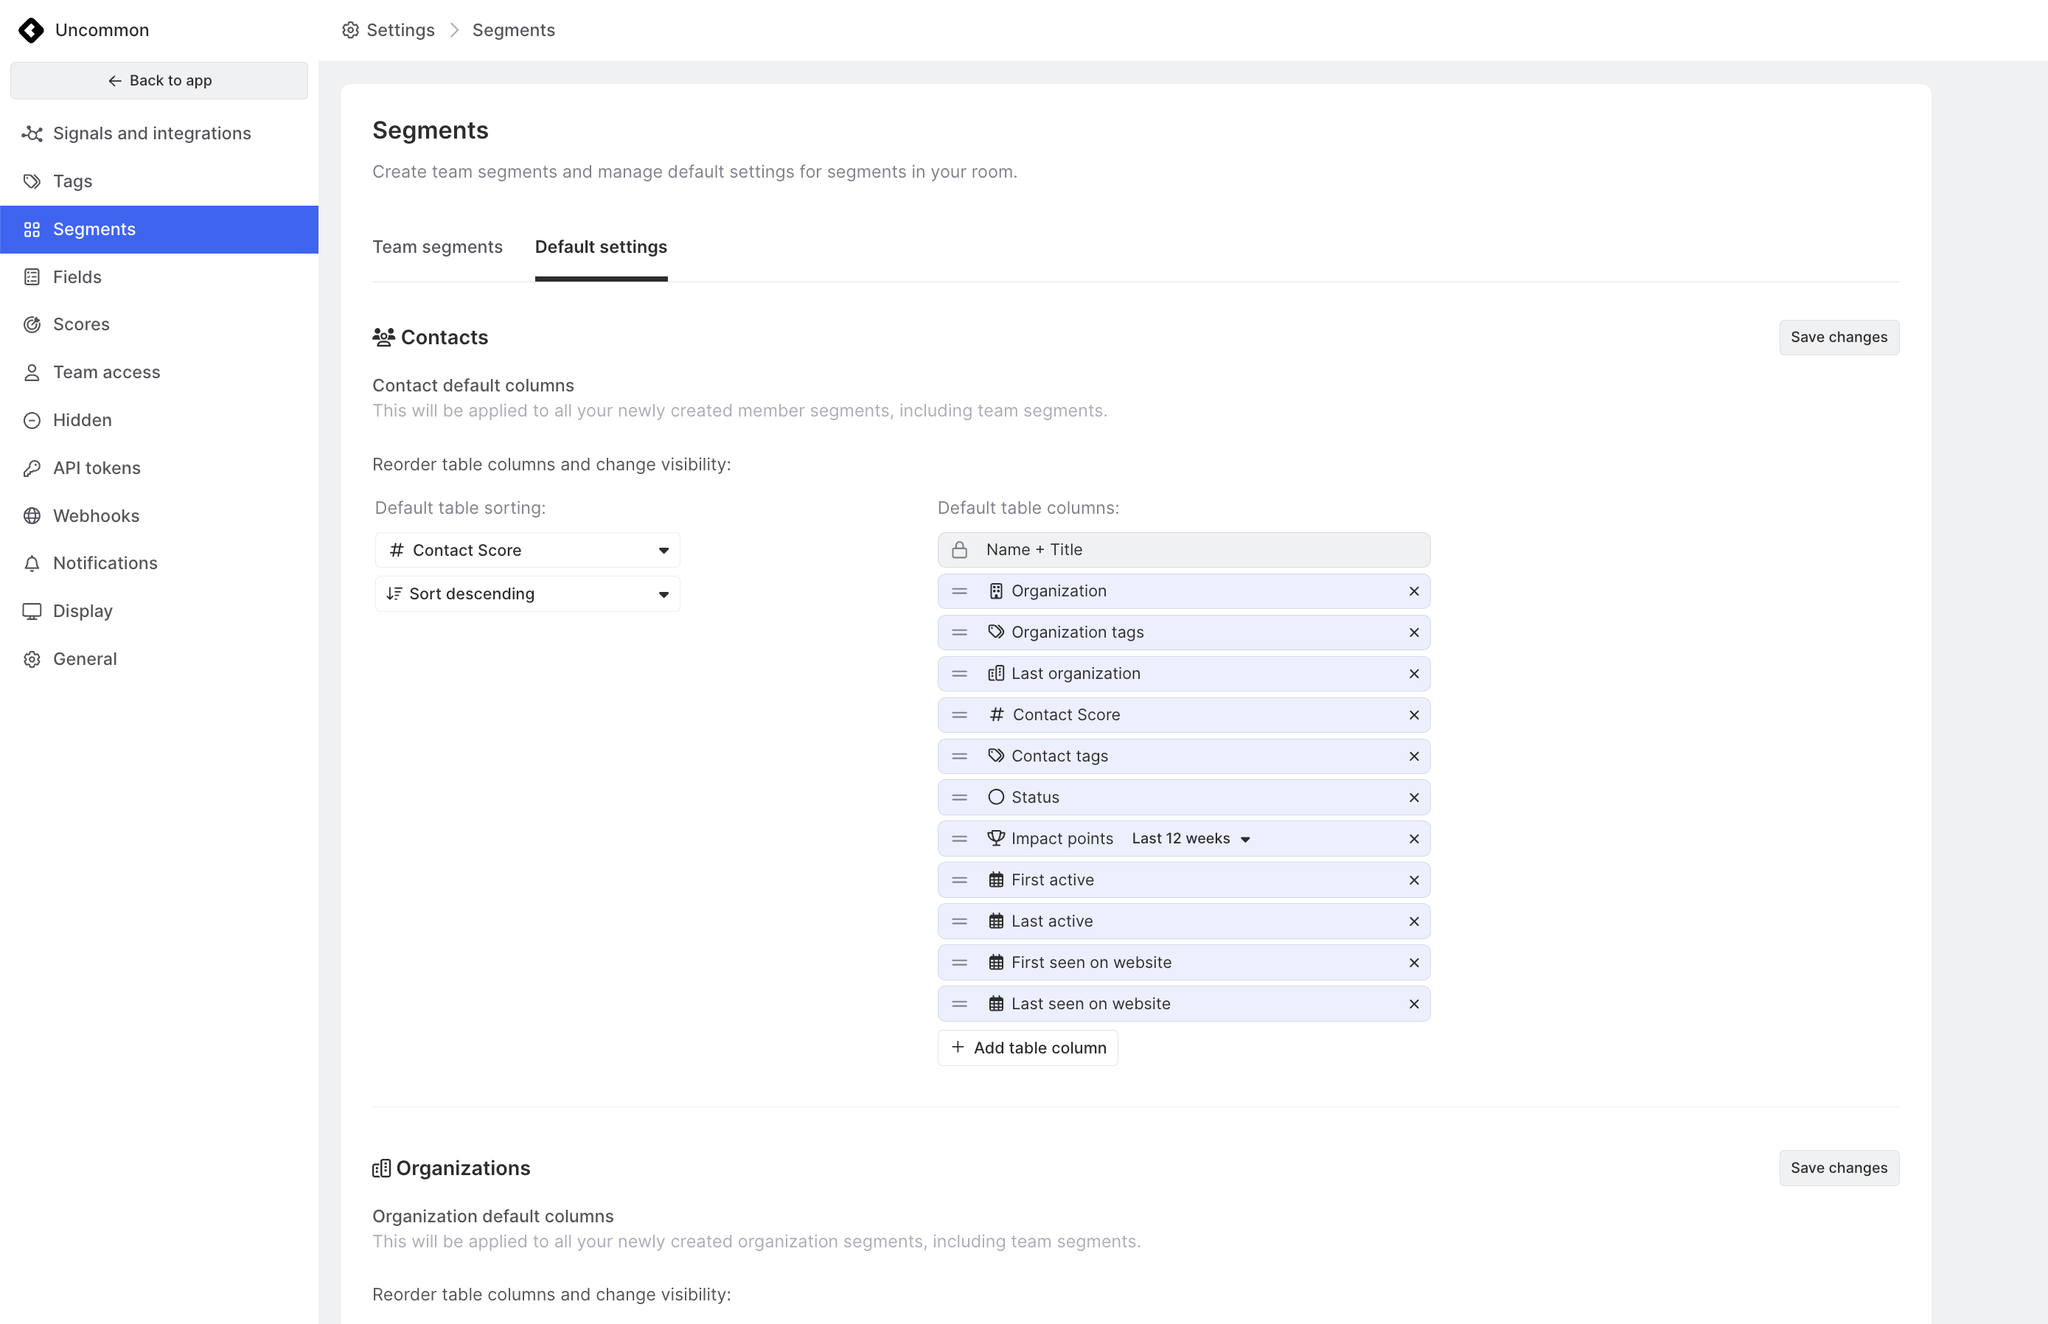Open the Fields settings page
Image resolution: width=2048 pixels, height=1324 pixels.
(77, 277)
